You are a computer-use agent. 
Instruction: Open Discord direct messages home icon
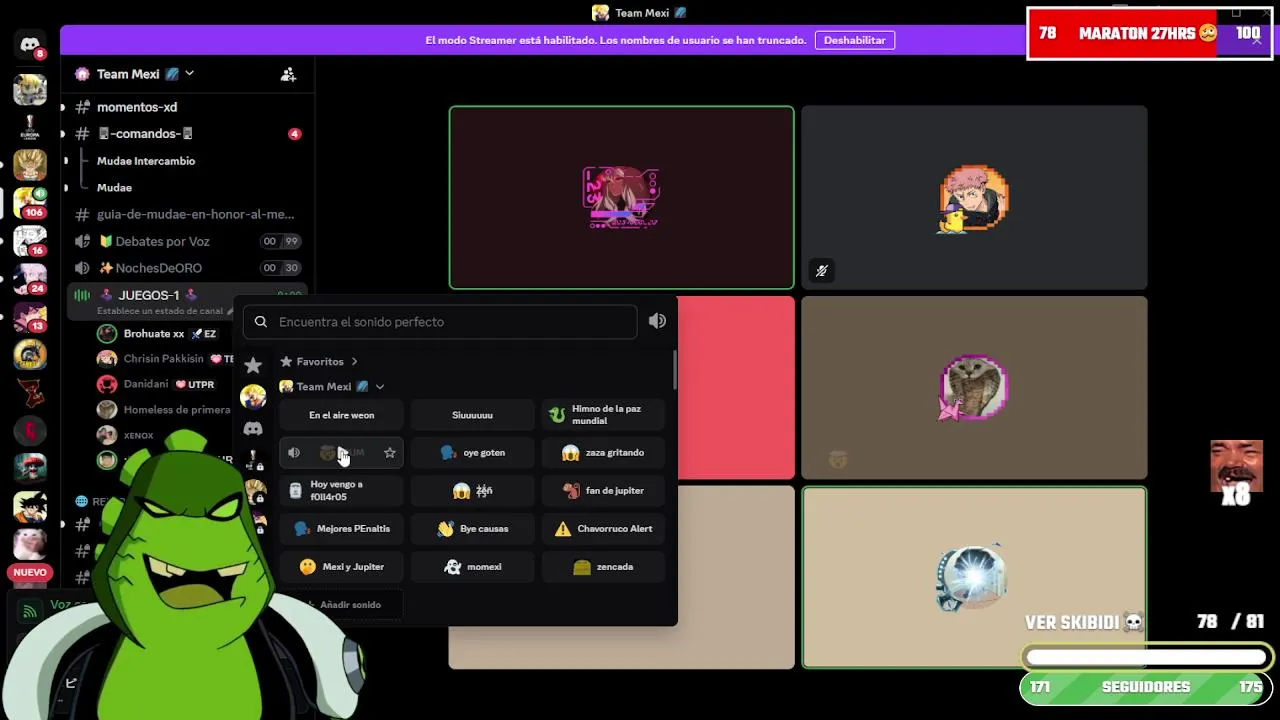pyautogui.click(x=30, y=45)
